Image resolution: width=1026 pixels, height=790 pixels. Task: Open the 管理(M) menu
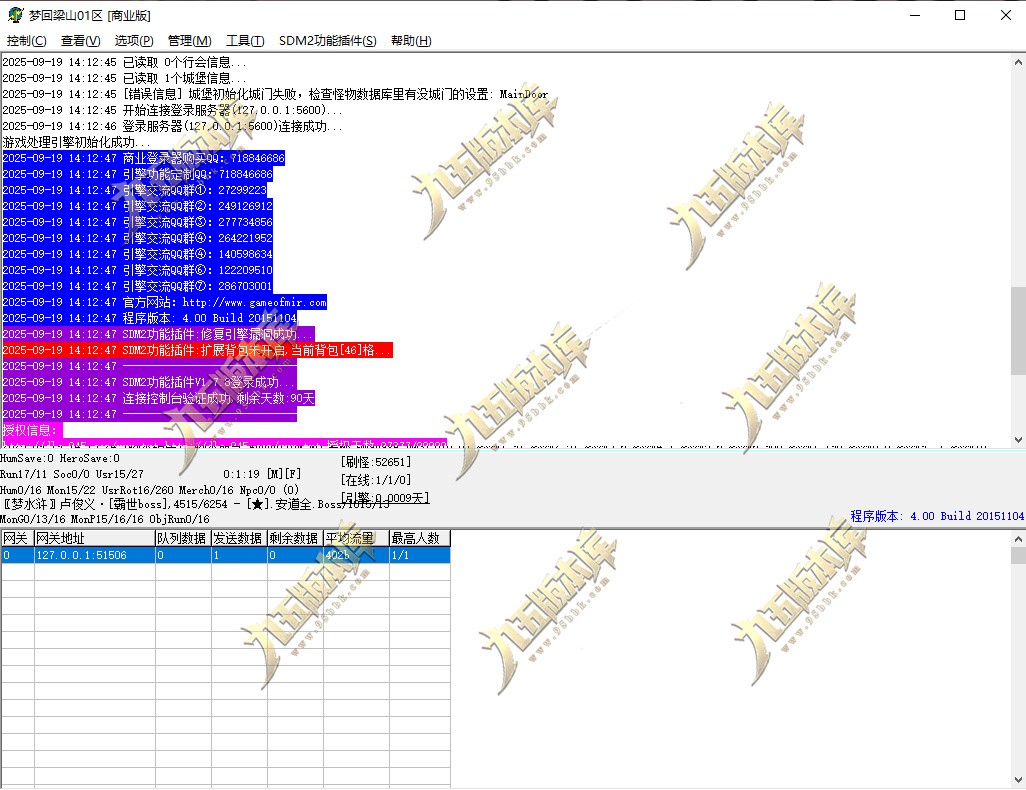[190, 41]
